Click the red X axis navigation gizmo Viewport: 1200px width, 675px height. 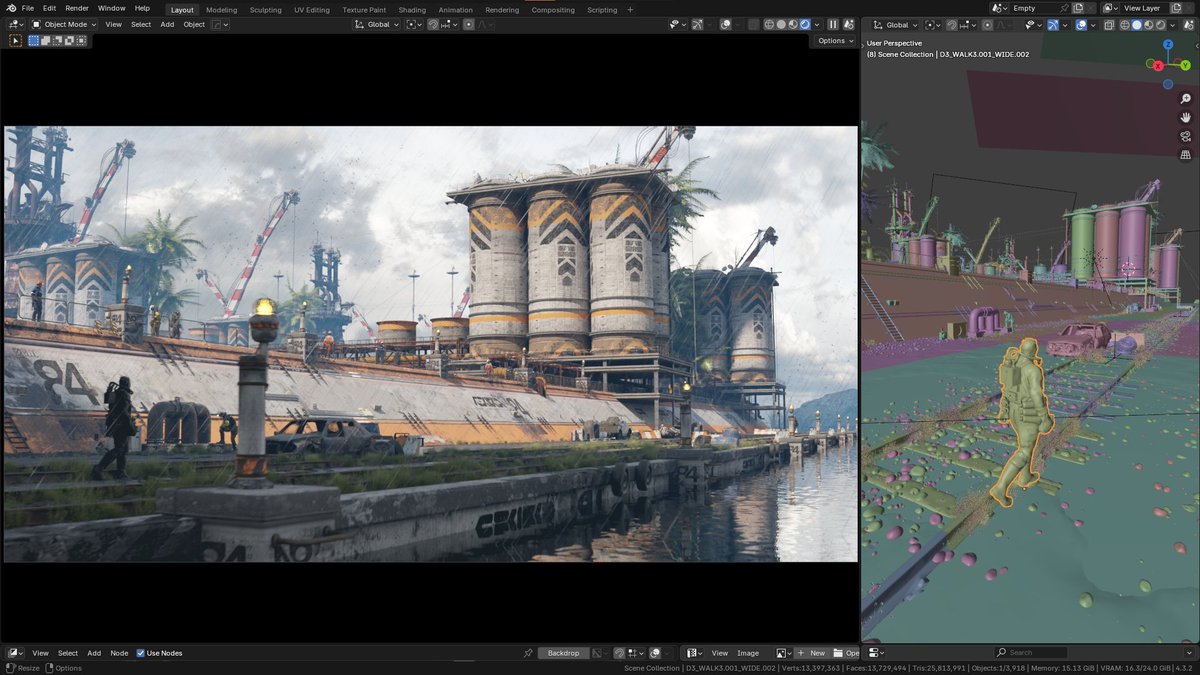[1158, 66]
